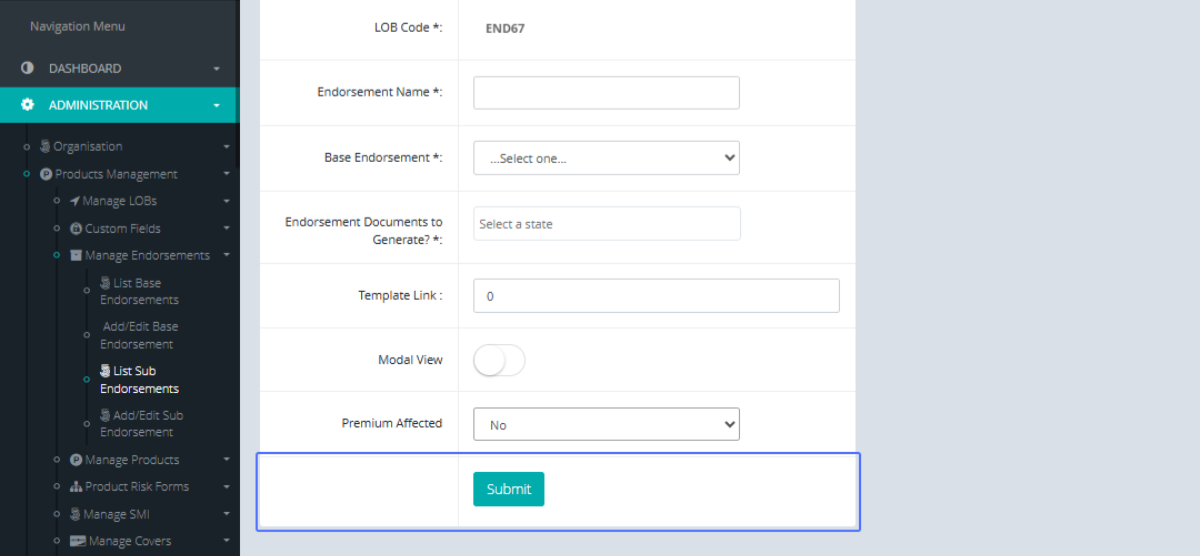
Task: Open the Premium Affected dropdown
Action: (606, 424)
